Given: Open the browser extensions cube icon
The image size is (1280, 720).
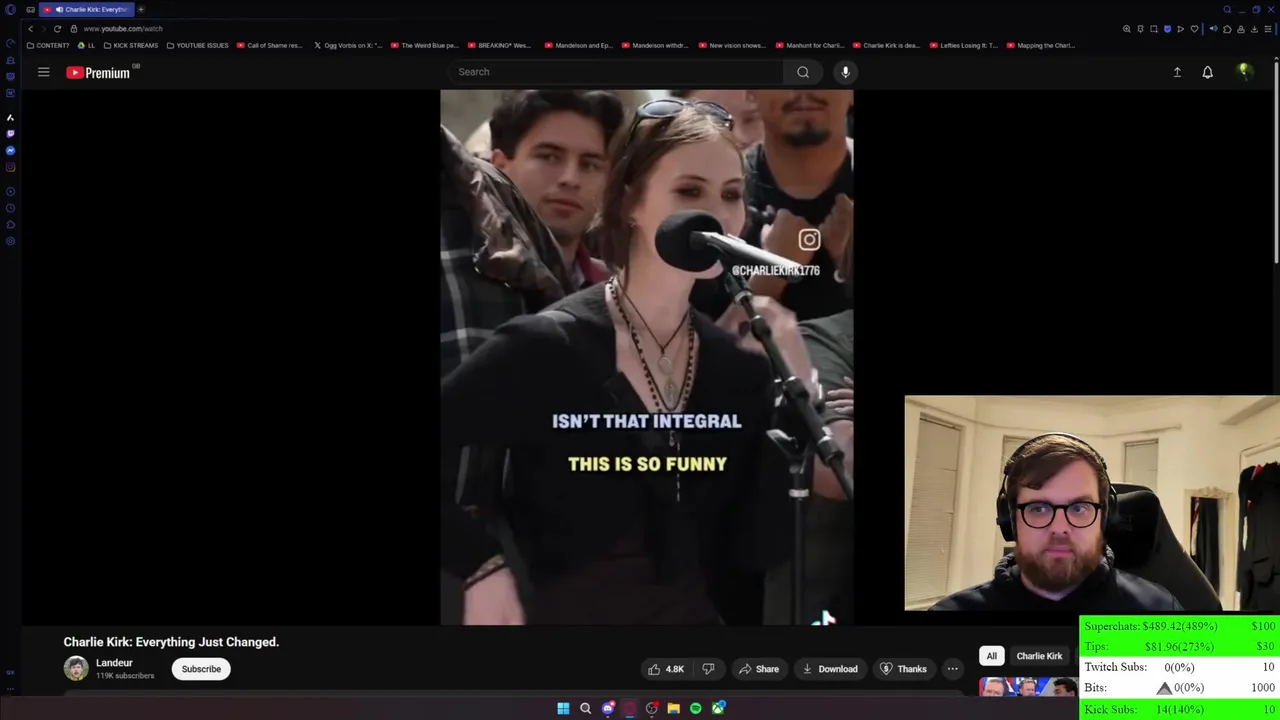Looking at the screenshot, I should (x=1227, y=29).
